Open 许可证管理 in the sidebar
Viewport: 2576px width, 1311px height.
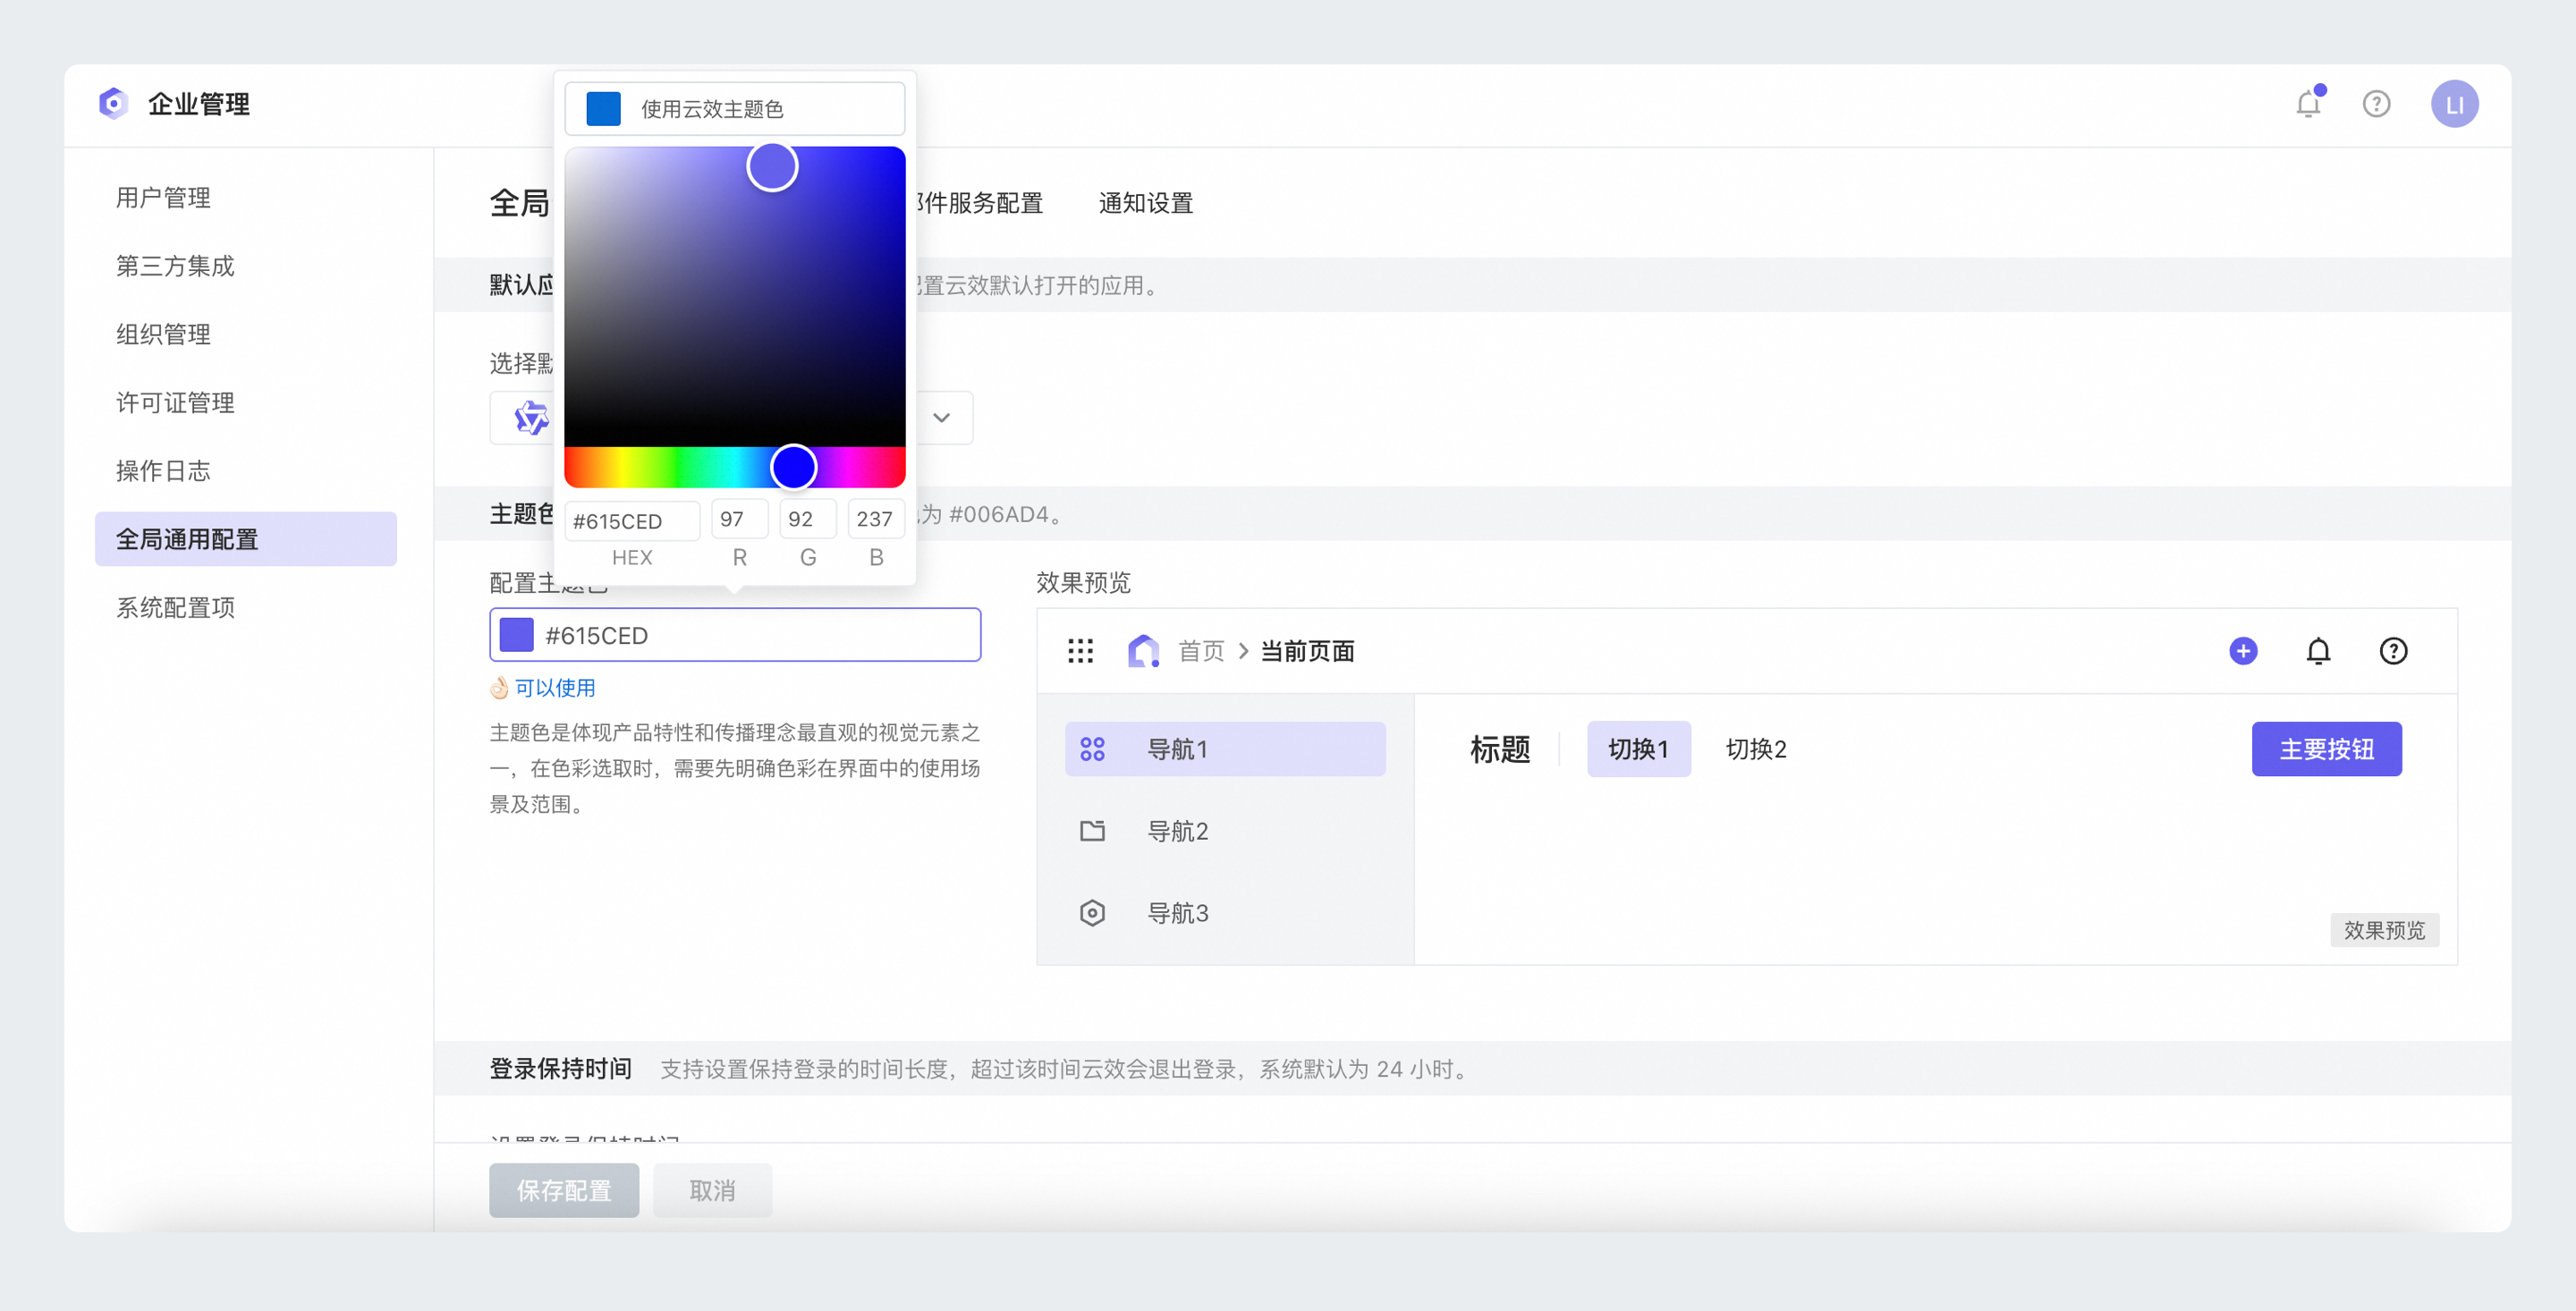pyautogui.click(x=175, y=403)
